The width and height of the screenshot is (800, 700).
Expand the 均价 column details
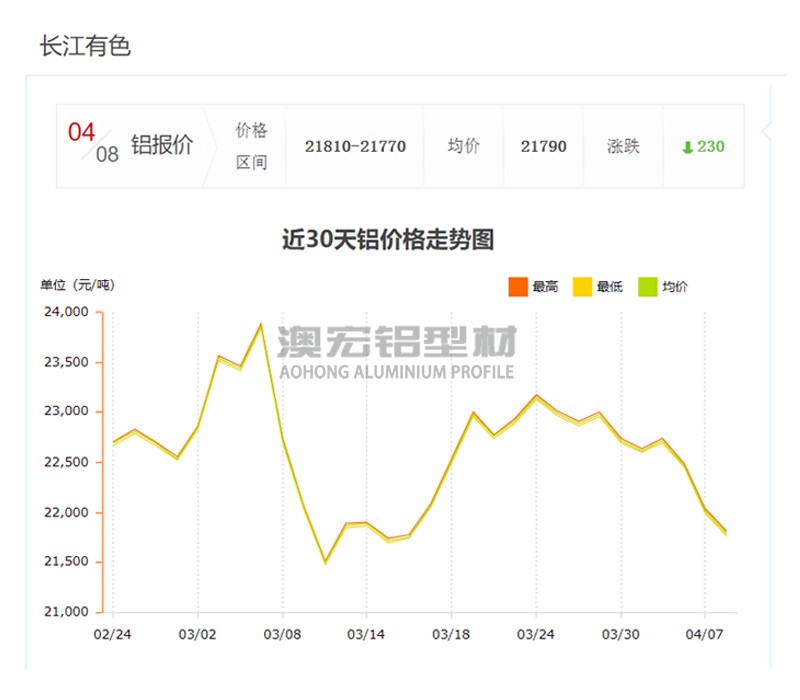click(464, 146)
